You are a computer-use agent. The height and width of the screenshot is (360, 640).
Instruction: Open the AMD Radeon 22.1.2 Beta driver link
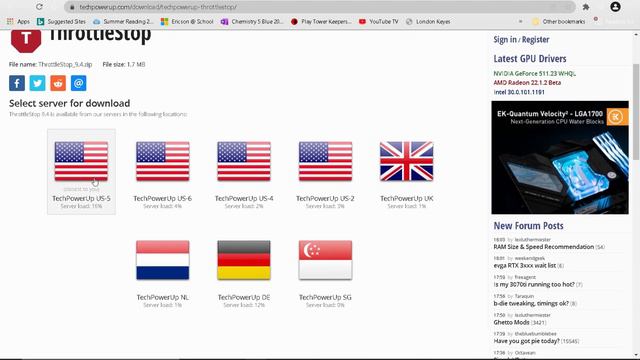click(527, 83)
